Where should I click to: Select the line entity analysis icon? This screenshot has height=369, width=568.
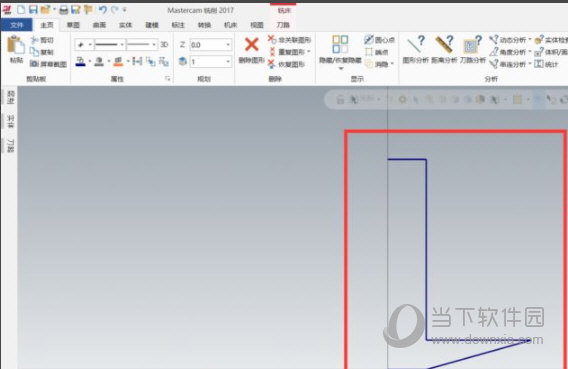[x=415, y=45]
